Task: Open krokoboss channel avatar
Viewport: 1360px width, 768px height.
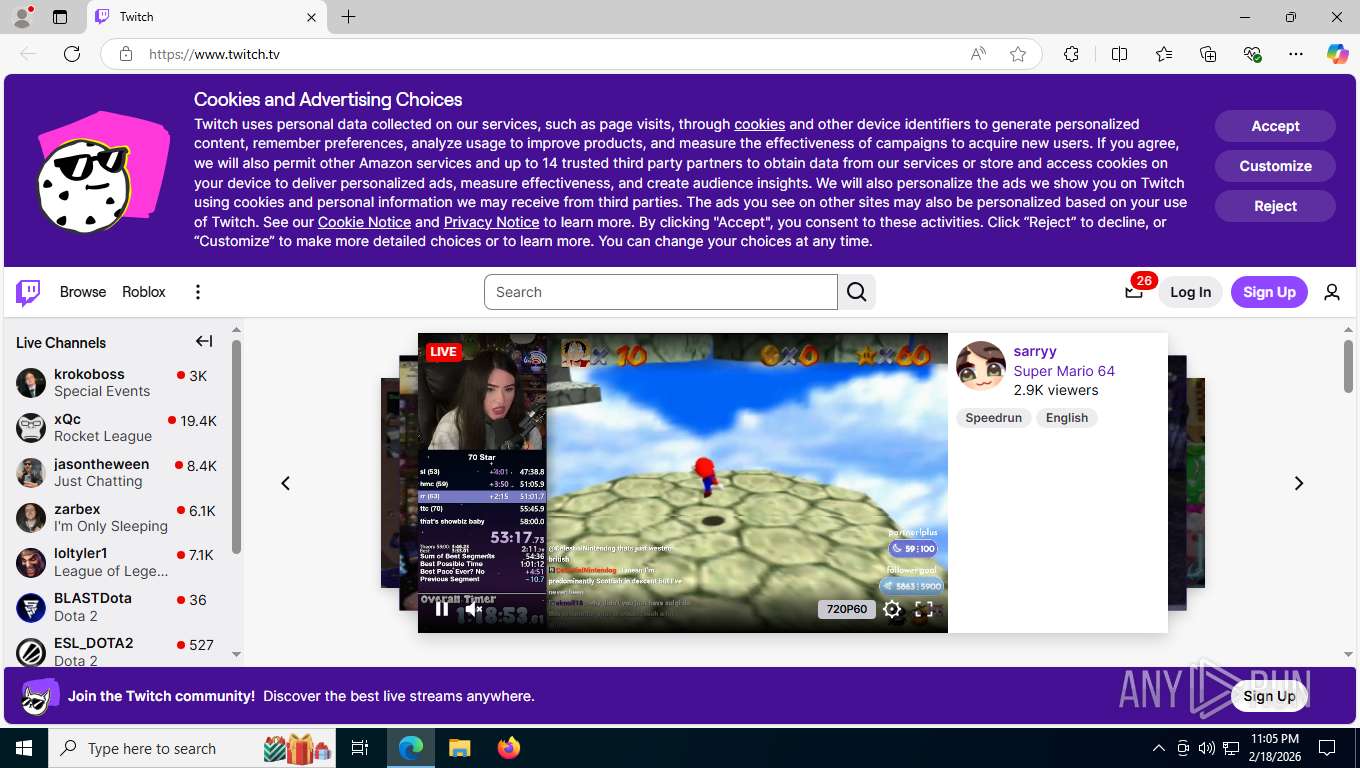Action: [x=31, y=383]
